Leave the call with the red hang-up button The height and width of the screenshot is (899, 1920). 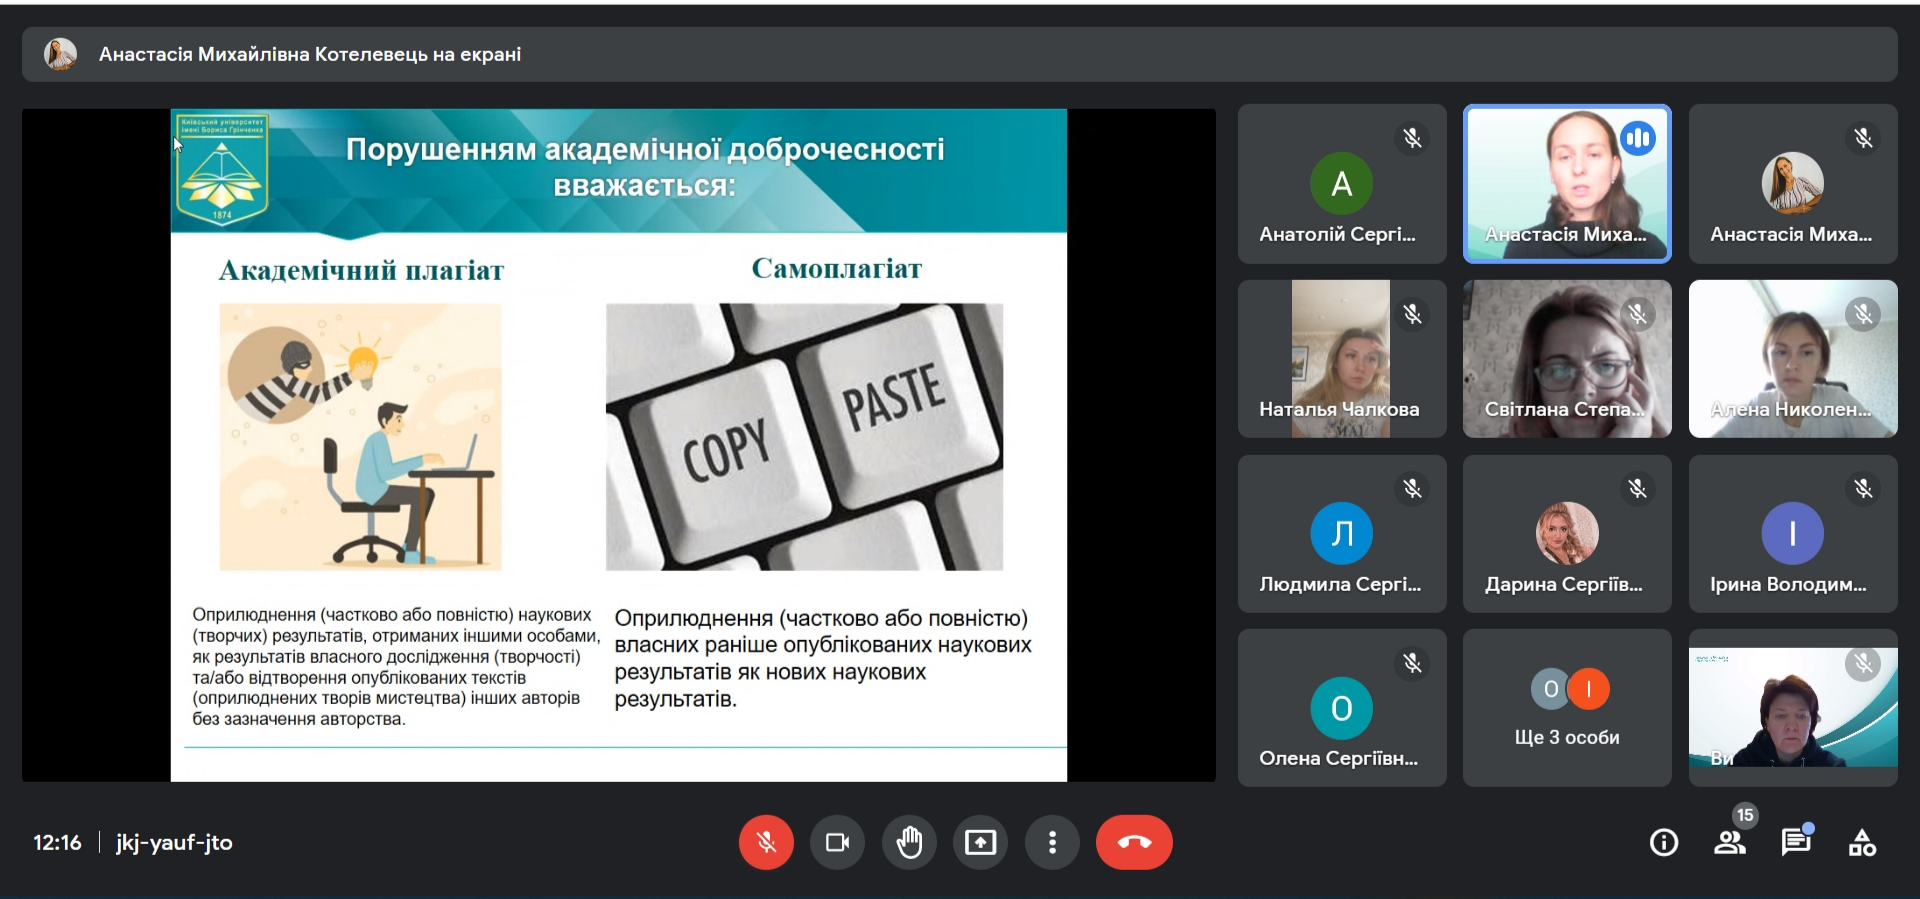(1134, 843)
